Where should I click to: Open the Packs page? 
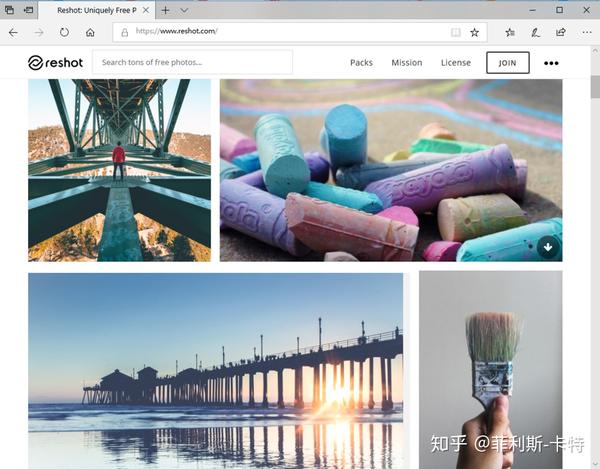[361, 63]
